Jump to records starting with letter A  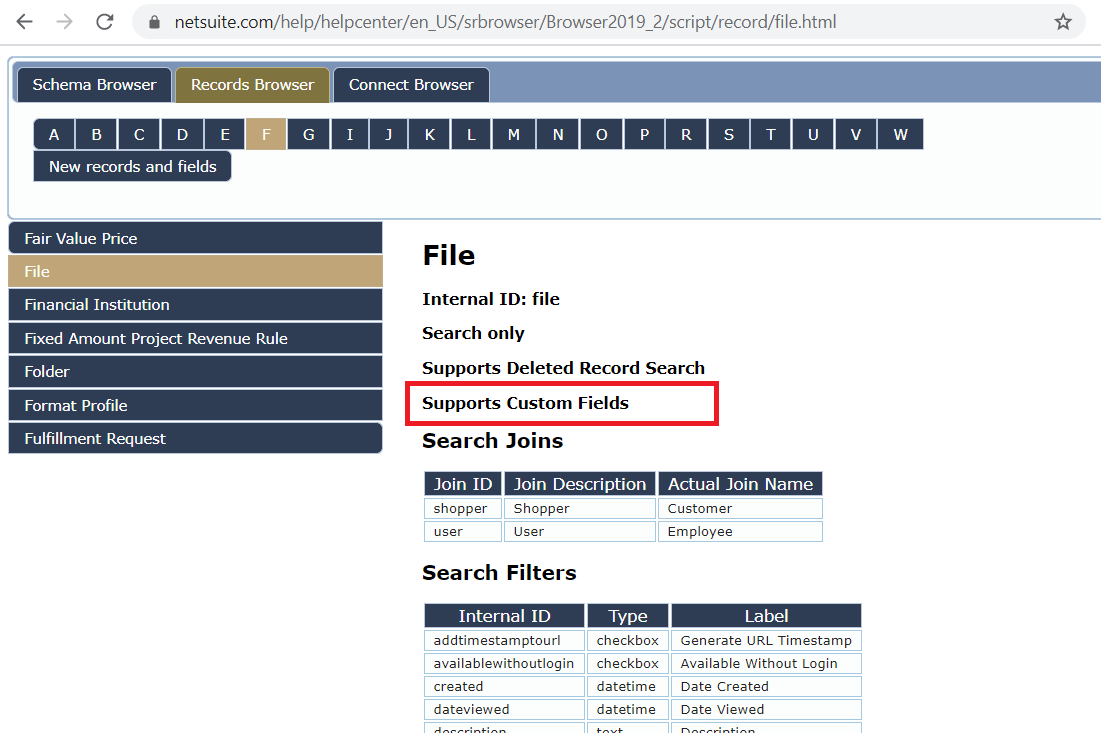tap(53, 133)
